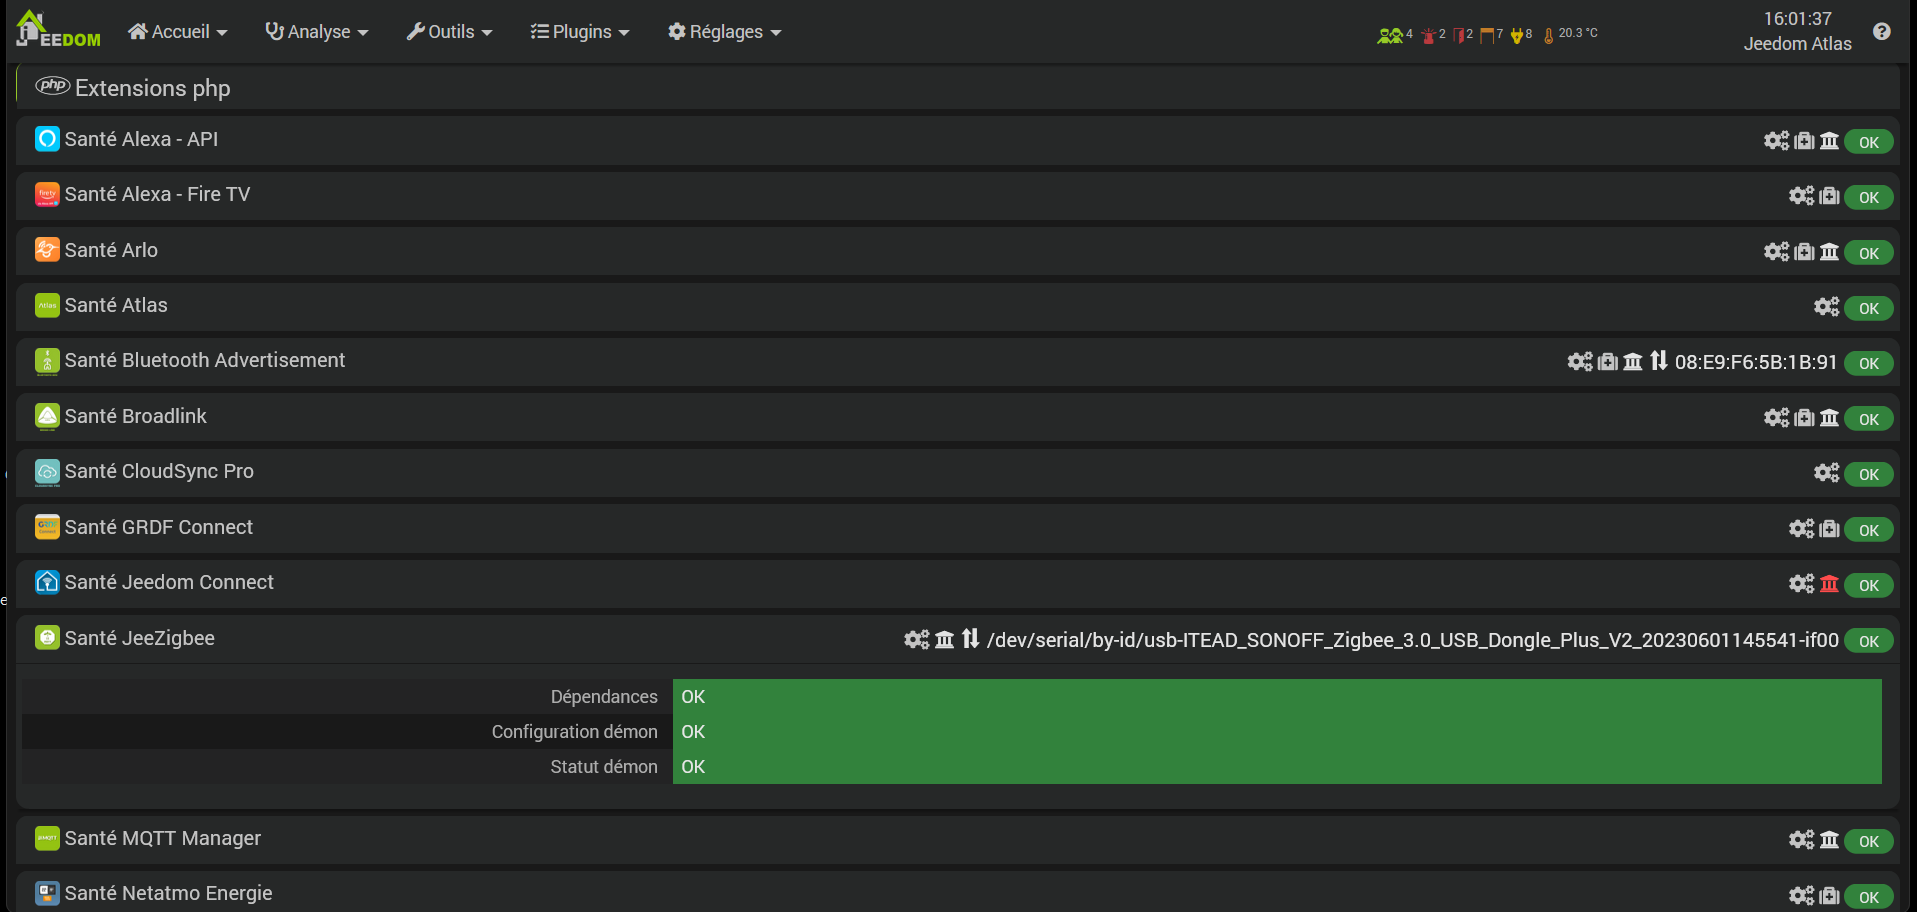
Task: Click the Dépendances status line
Action: click(952, 697)
